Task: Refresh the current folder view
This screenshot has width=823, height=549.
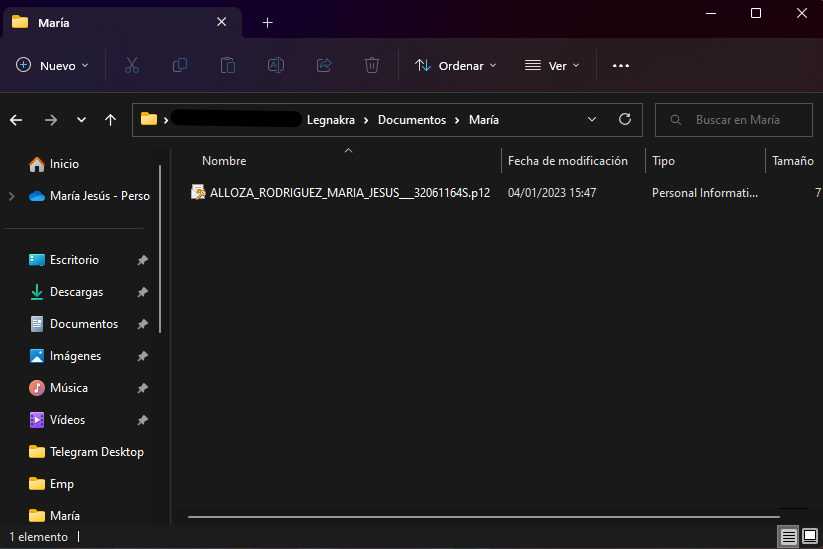Action: pyautogui.click(x=625, y=119)
